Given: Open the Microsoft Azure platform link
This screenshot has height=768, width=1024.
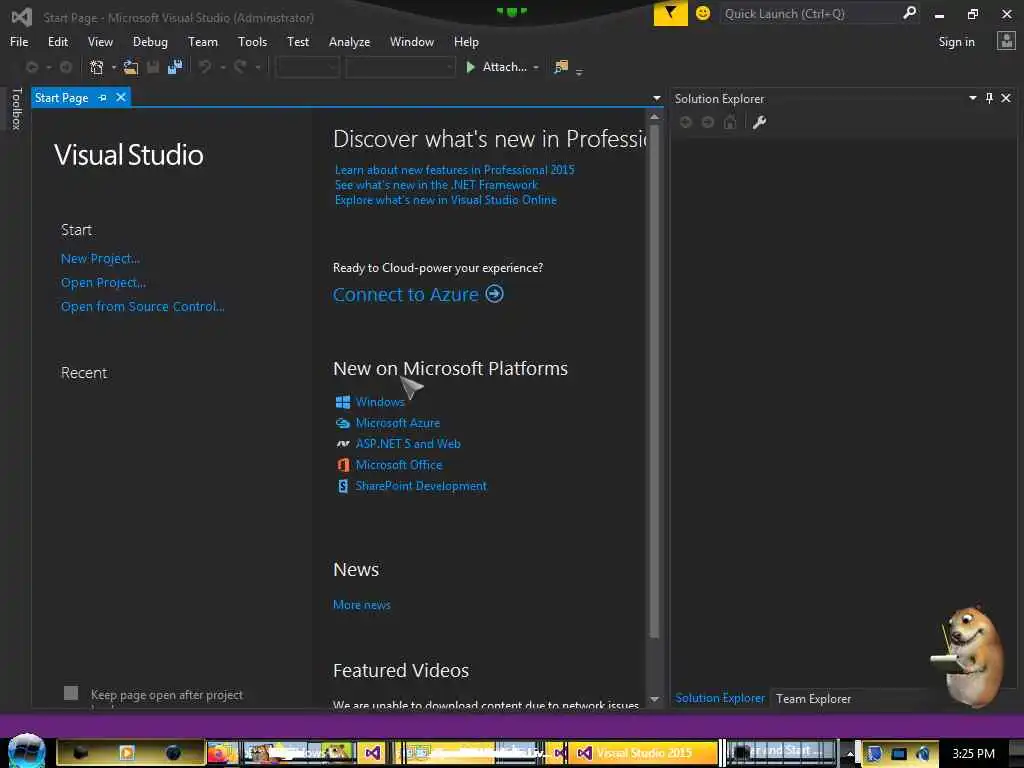Looking at the screenshot, I should 398,423.
